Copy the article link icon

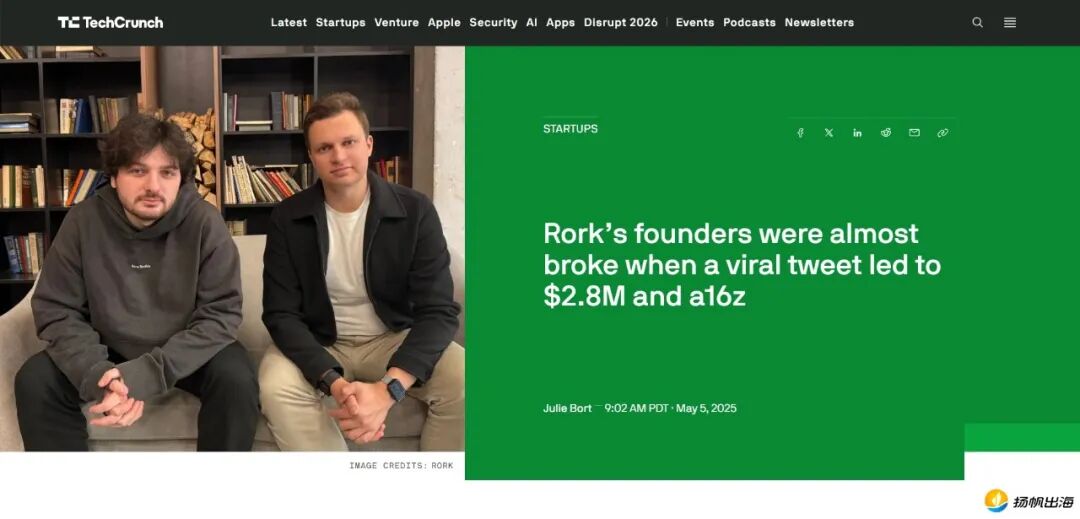click(x=942, y=133)
